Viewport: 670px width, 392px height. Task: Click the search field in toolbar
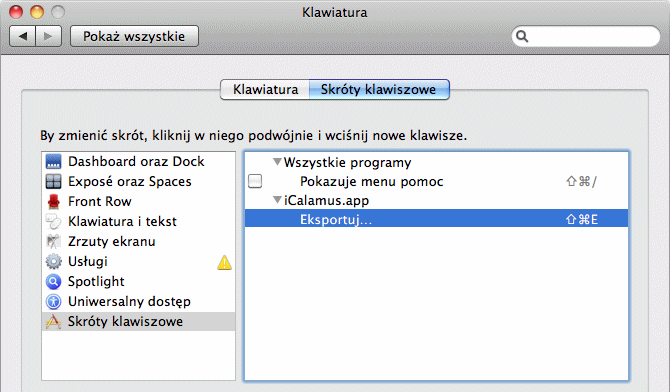586,36
